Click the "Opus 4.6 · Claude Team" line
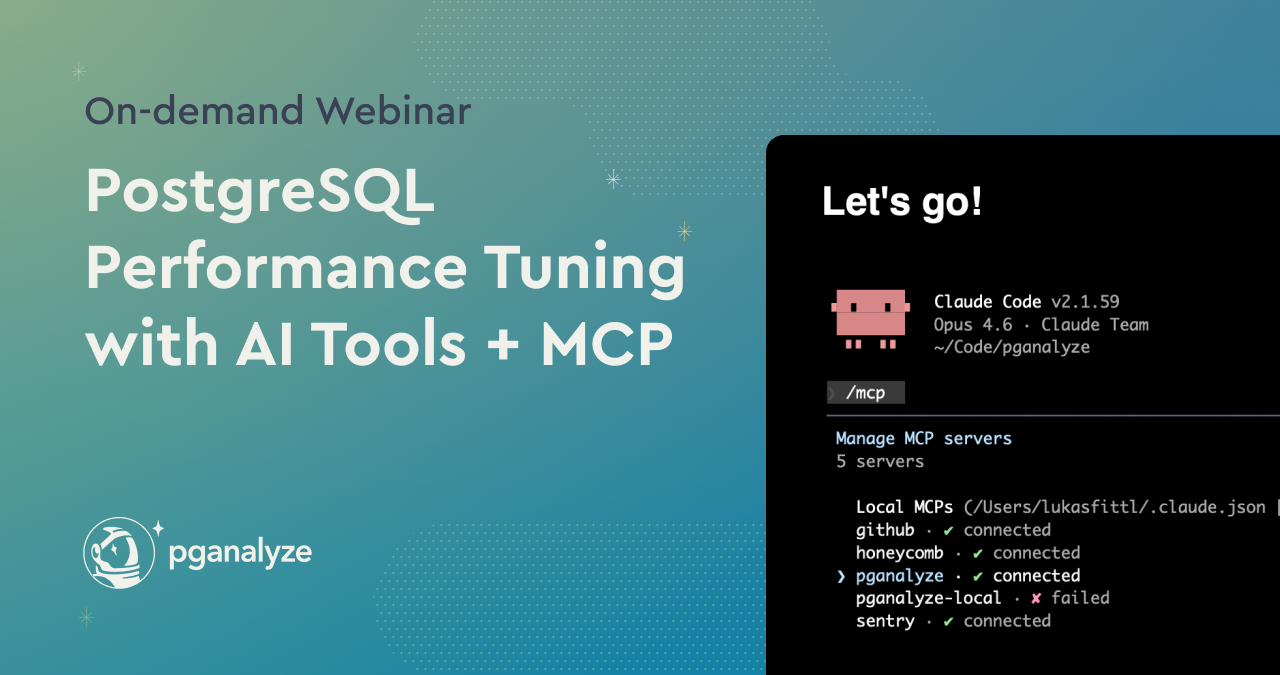1280x675 pixels. [1041, 325]
